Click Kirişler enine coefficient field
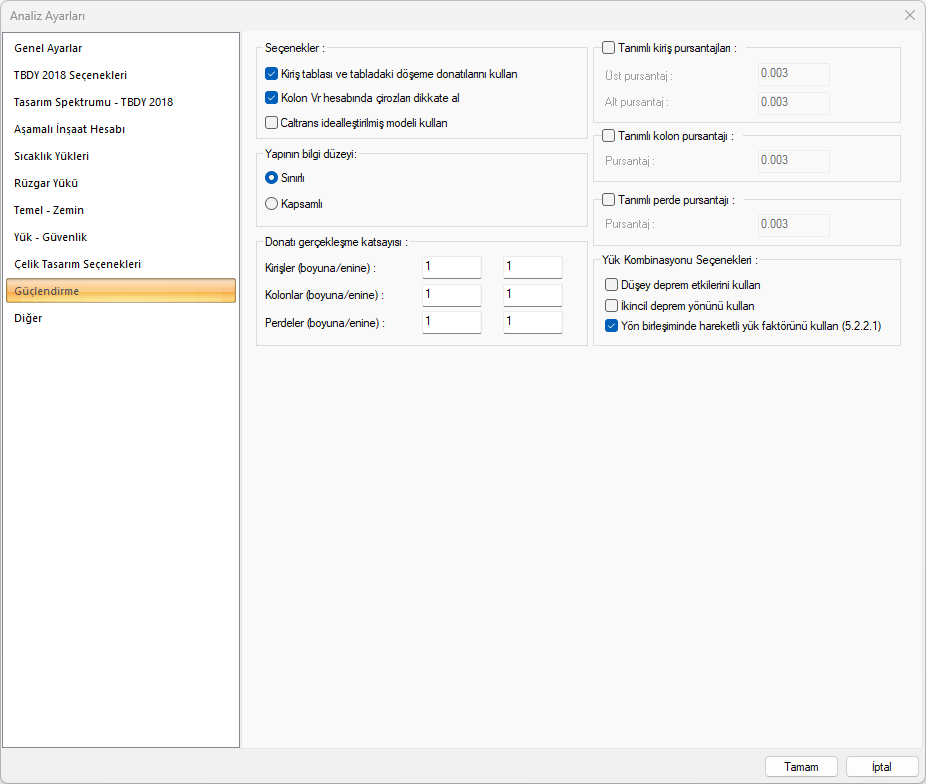The image size is (926, 784). [x=533, y=267]
